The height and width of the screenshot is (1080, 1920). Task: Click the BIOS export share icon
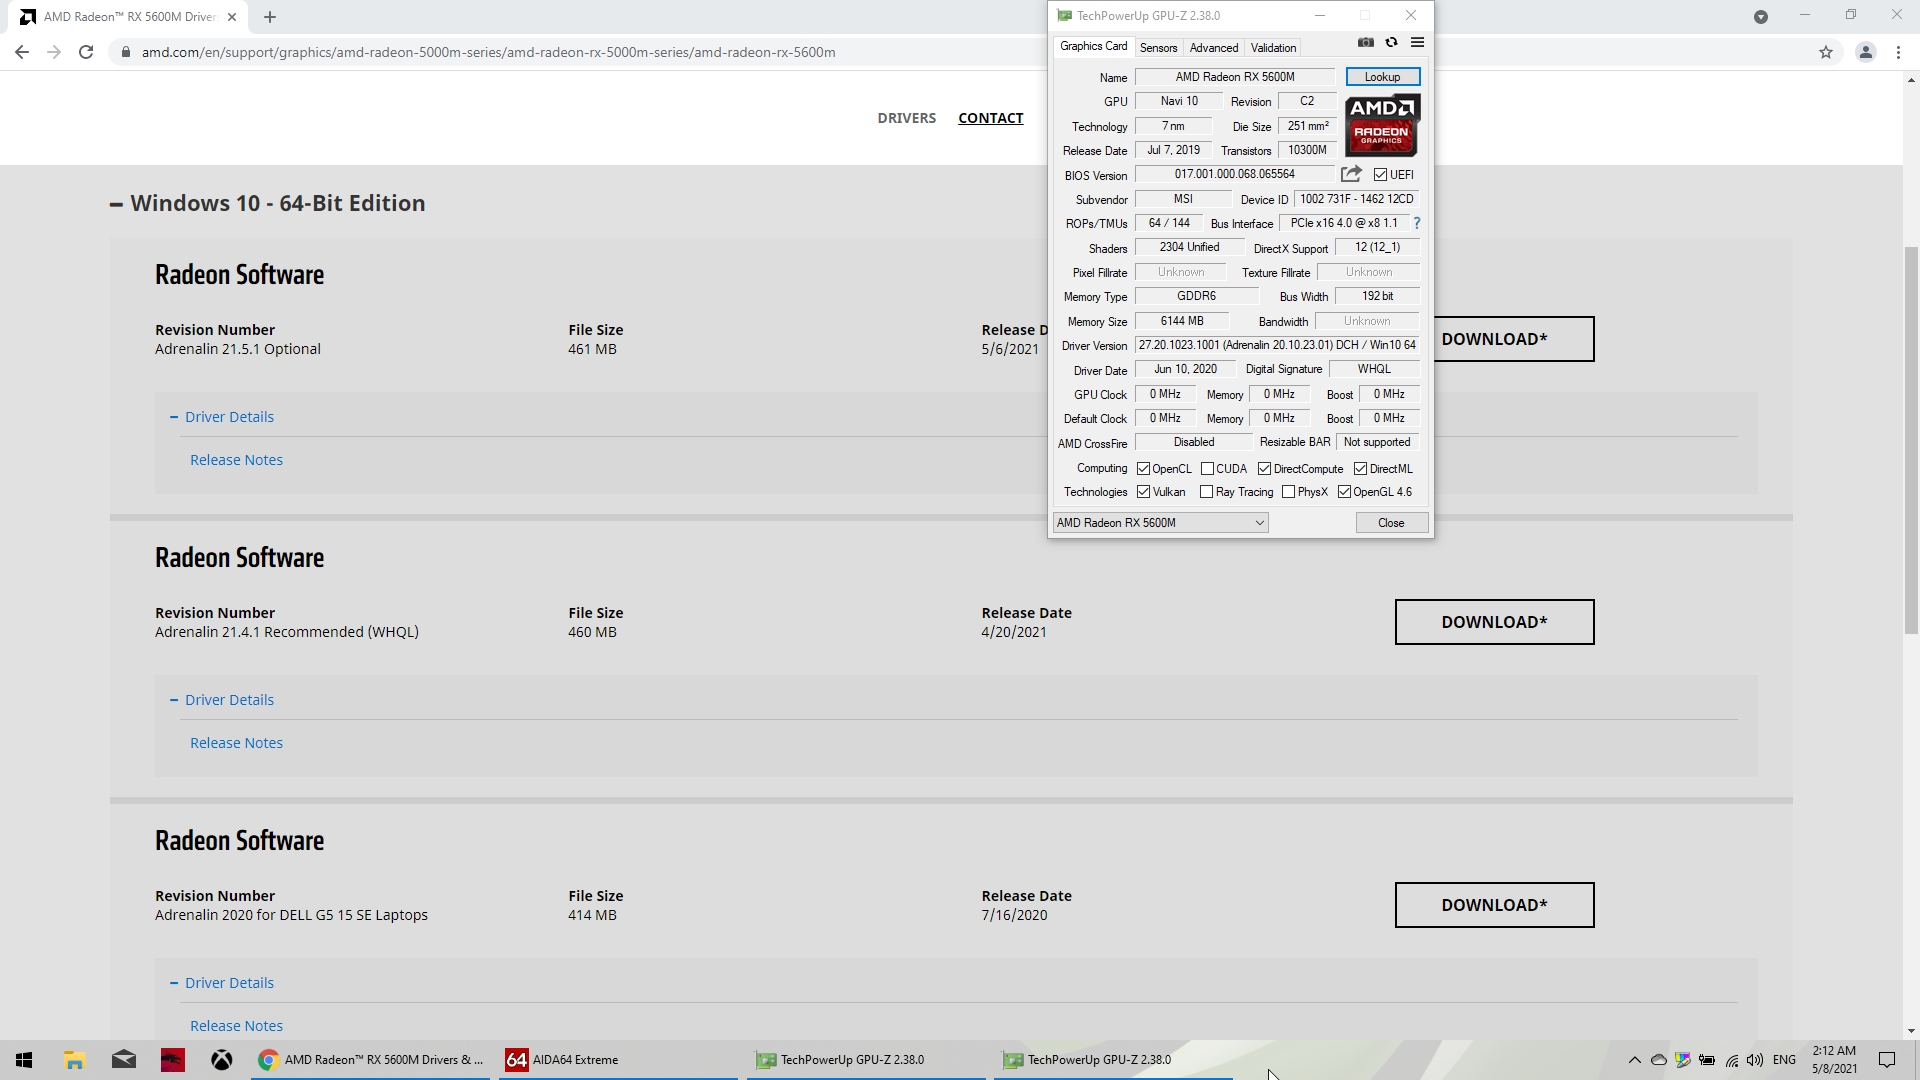(x=1351, y=174)
